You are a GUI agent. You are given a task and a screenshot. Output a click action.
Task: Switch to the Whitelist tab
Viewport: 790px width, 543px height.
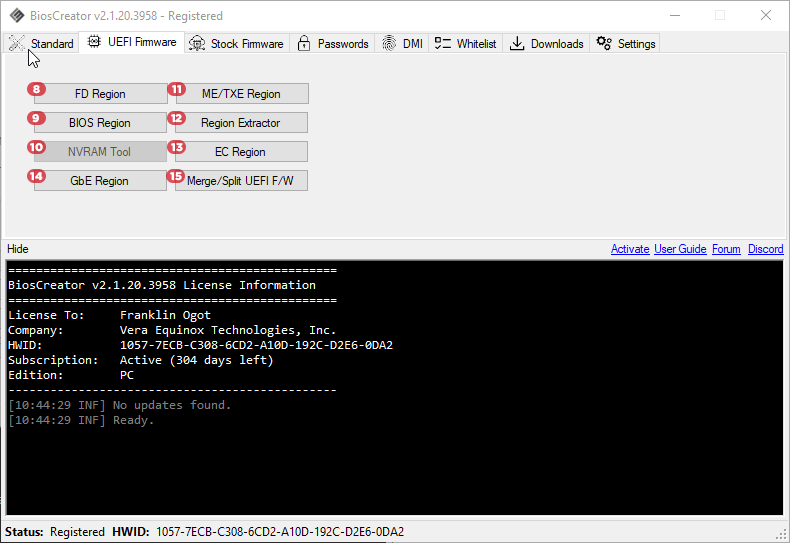[x=465, y=44]
